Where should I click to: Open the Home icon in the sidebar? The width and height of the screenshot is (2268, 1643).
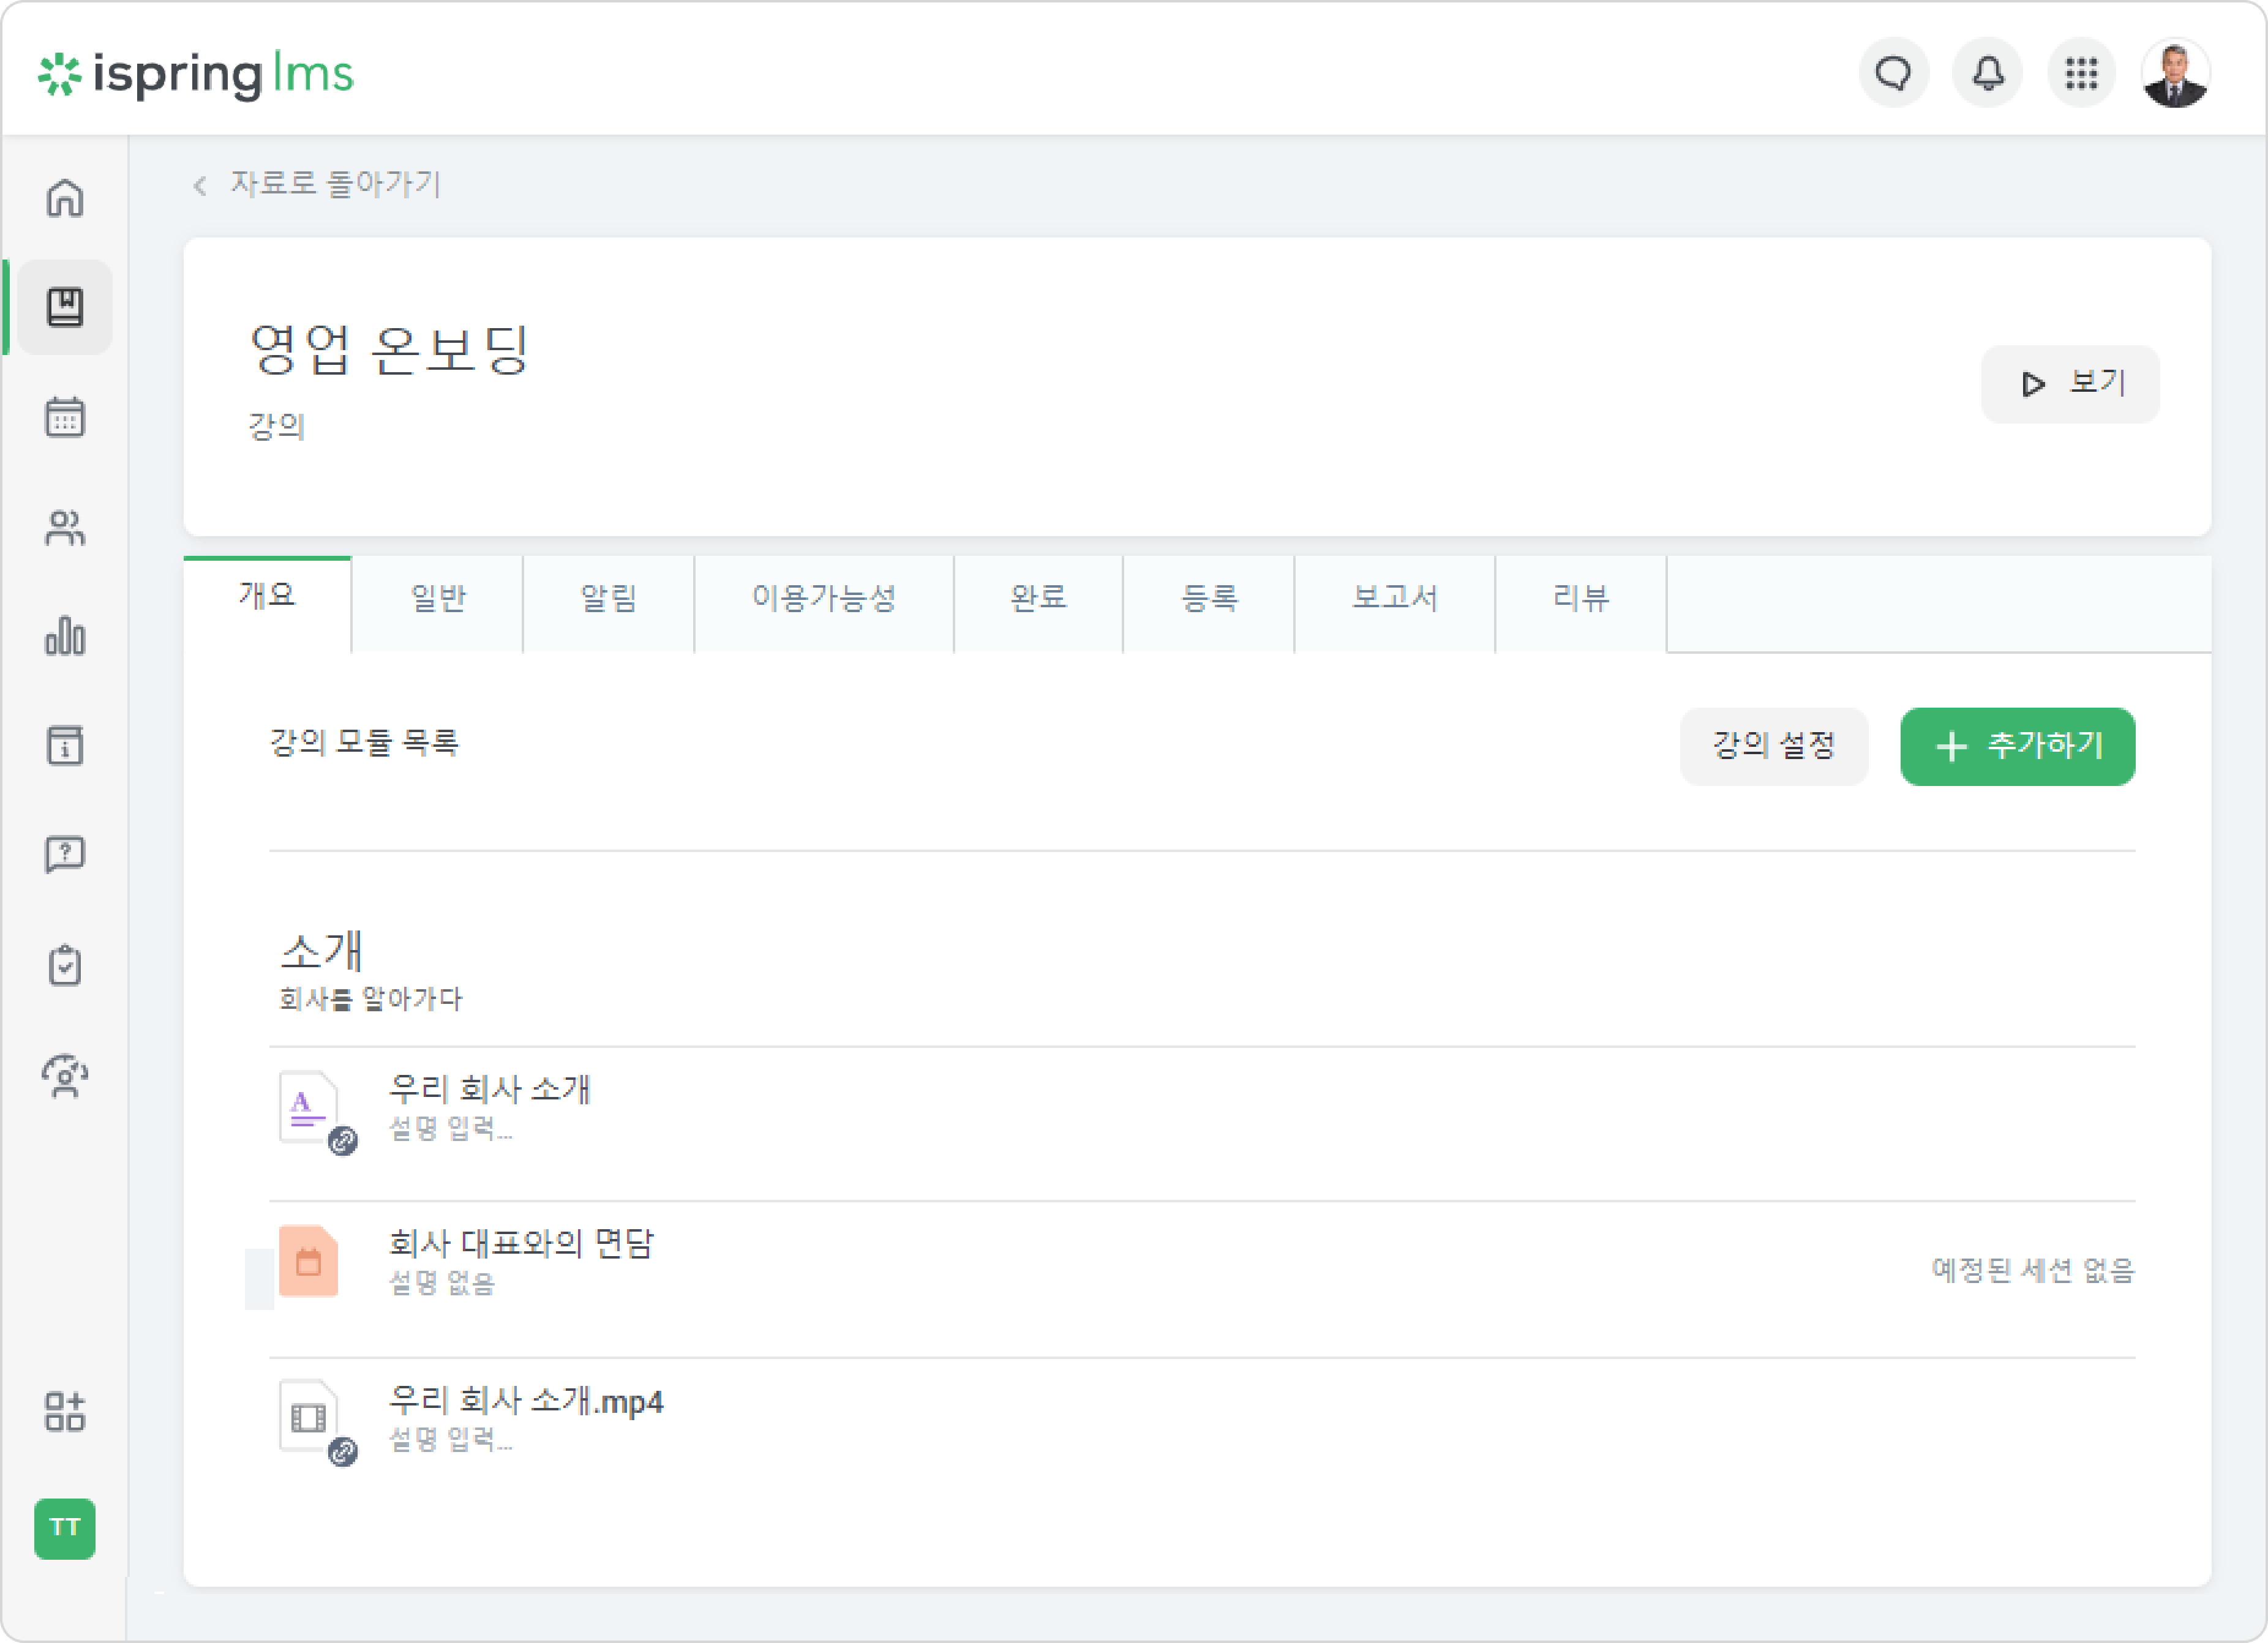65,198
